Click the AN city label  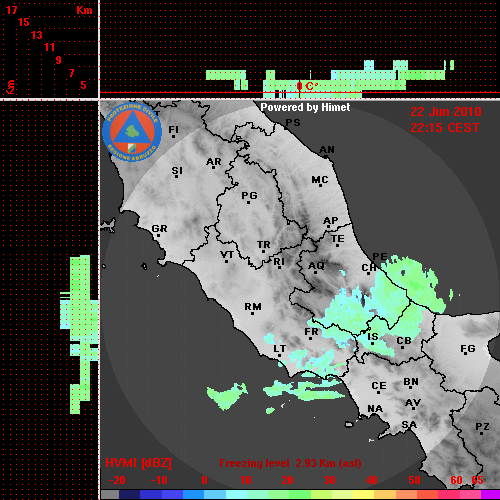(327, 150)
